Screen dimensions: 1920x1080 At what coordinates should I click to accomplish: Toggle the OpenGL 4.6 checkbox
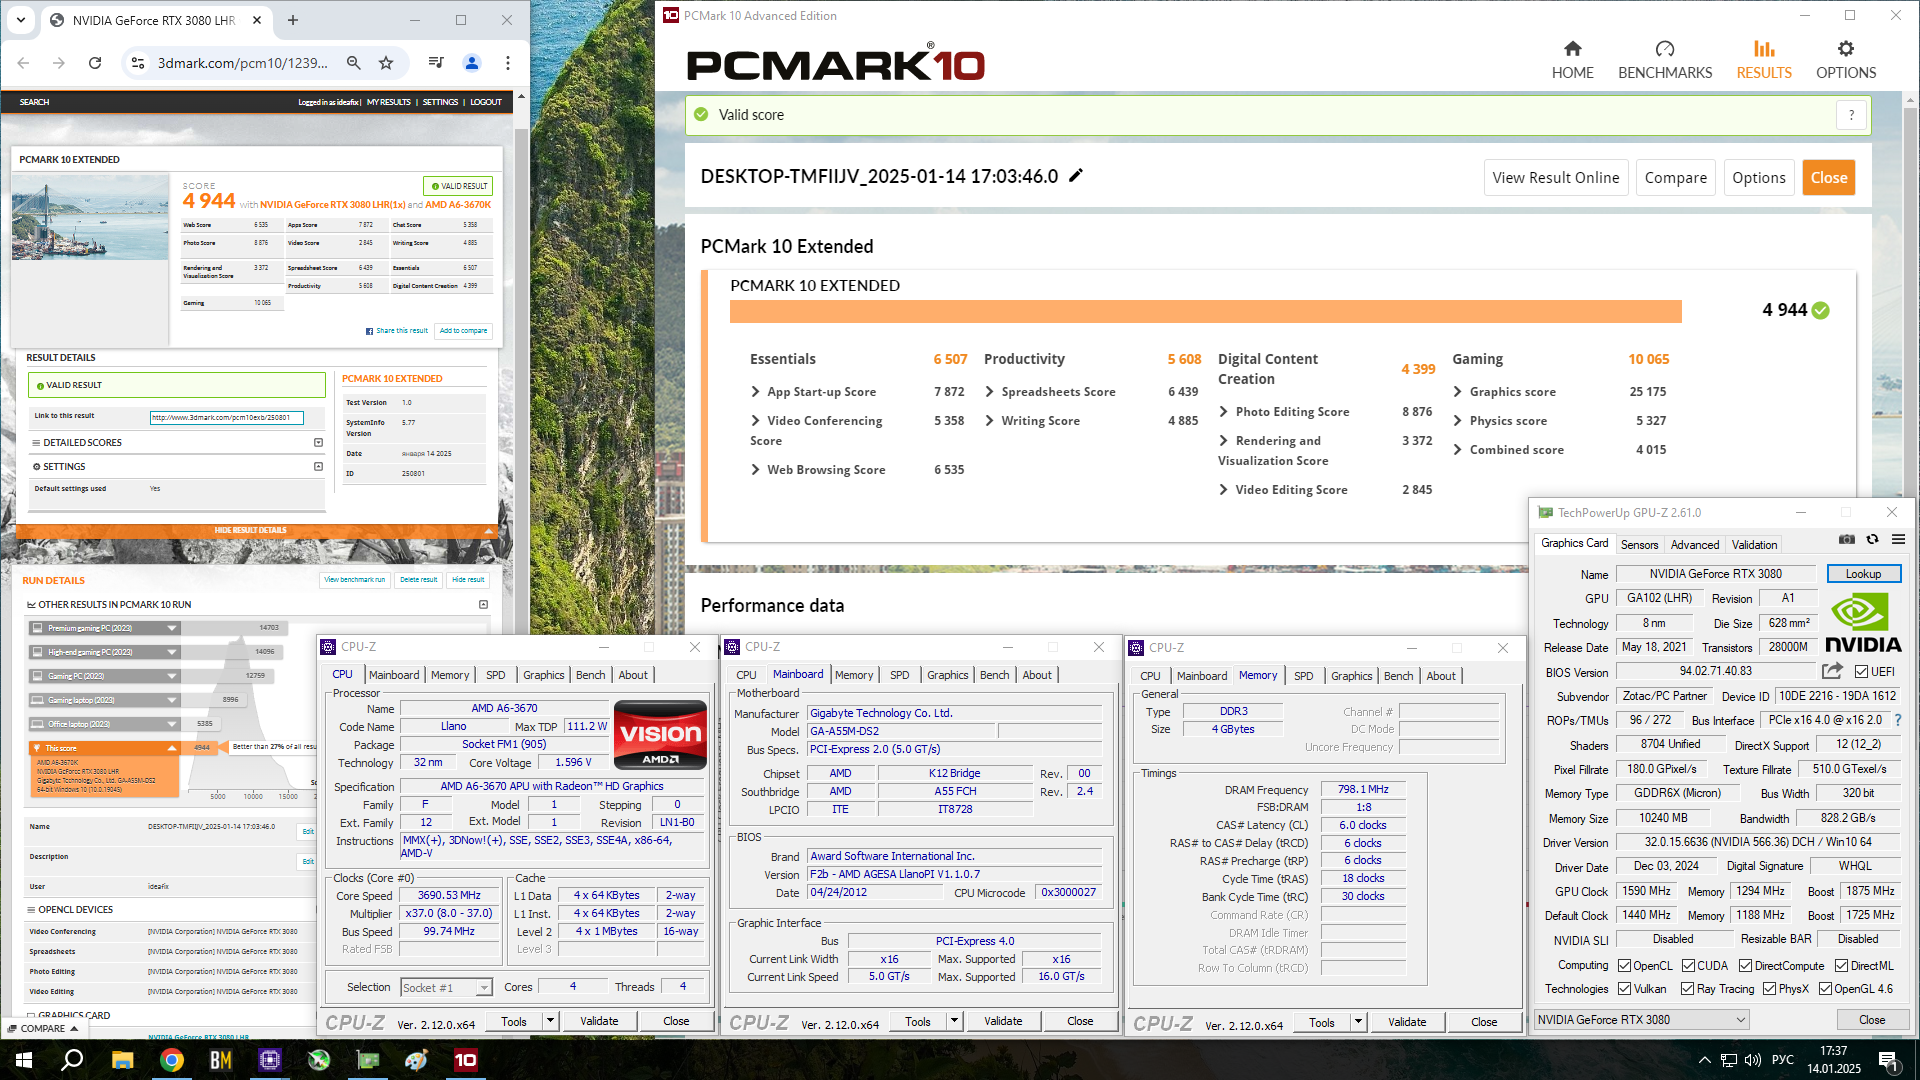pyautogui.click(x=1825, y=989)
